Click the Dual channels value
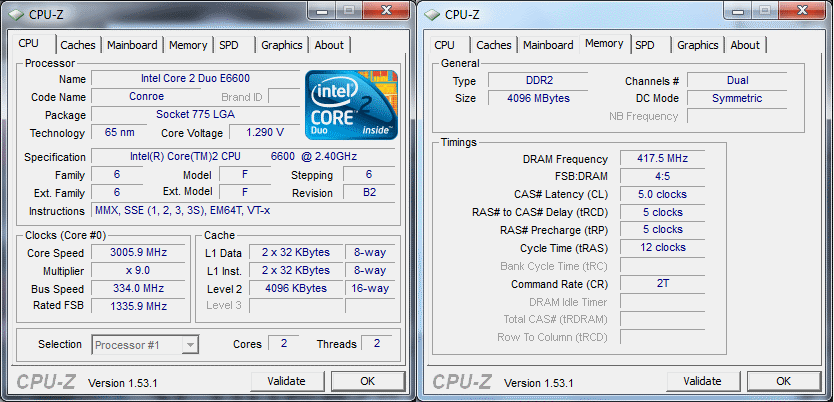Screen dimensions: 834x402 [x=737, y=81]
